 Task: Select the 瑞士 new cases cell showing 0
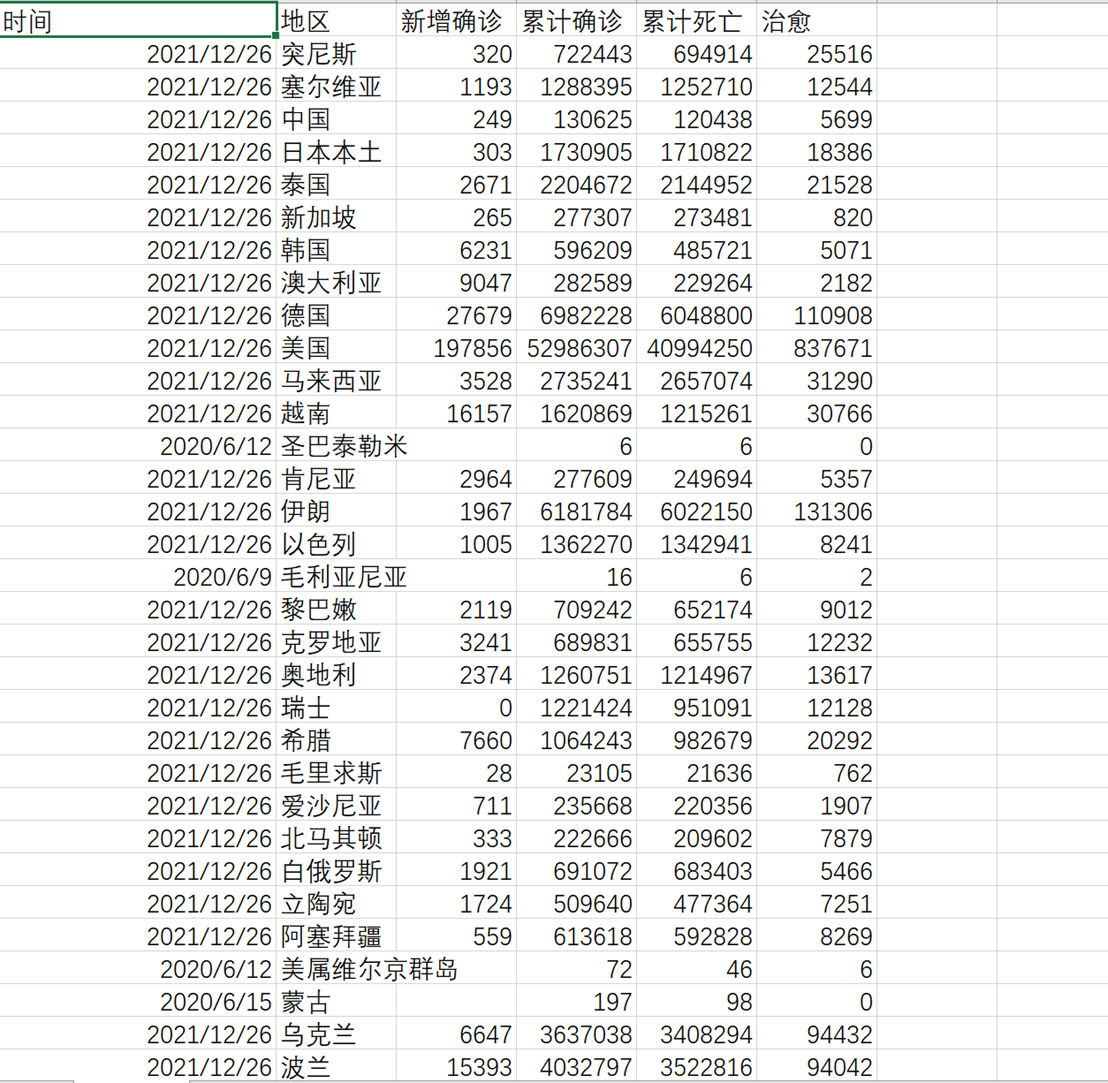(x=456, y=708)
